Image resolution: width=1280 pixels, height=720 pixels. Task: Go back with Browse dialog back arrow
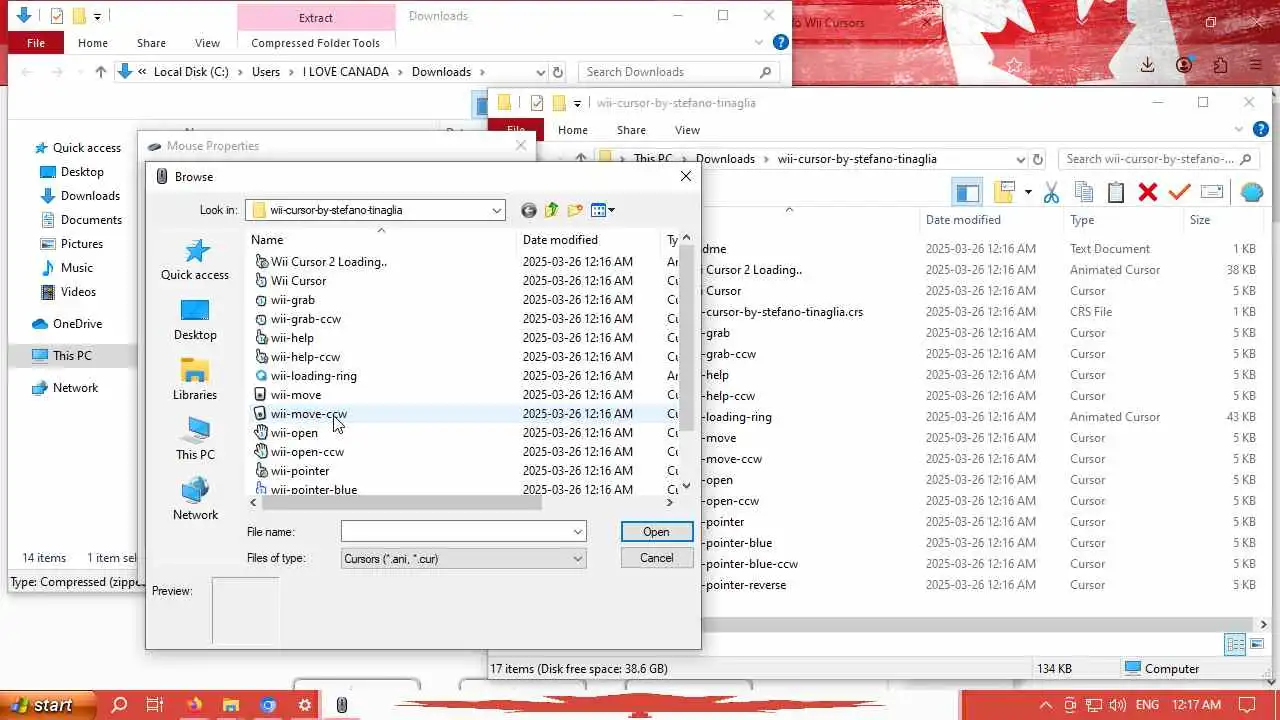(x=529, y=210)
